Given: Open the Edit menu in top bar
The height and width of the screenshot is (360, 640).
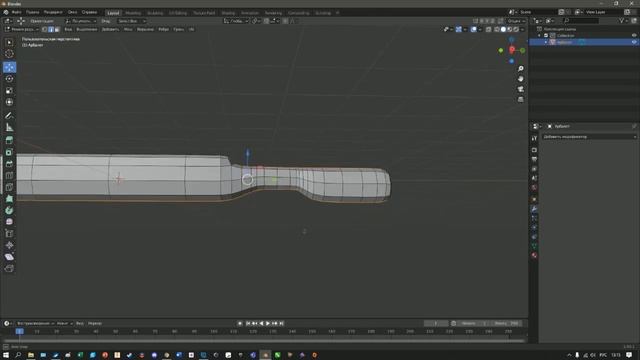Looking at the screenshot, I should [x=32, y=12].
